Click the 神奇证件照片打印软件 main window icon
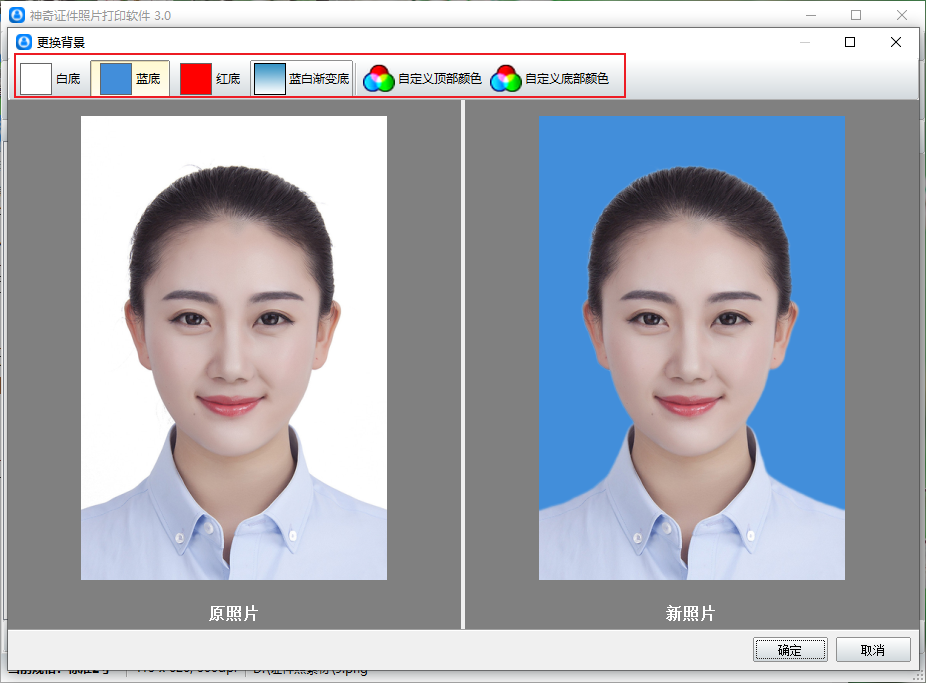The image size is (926, 683). coord(17,15)
